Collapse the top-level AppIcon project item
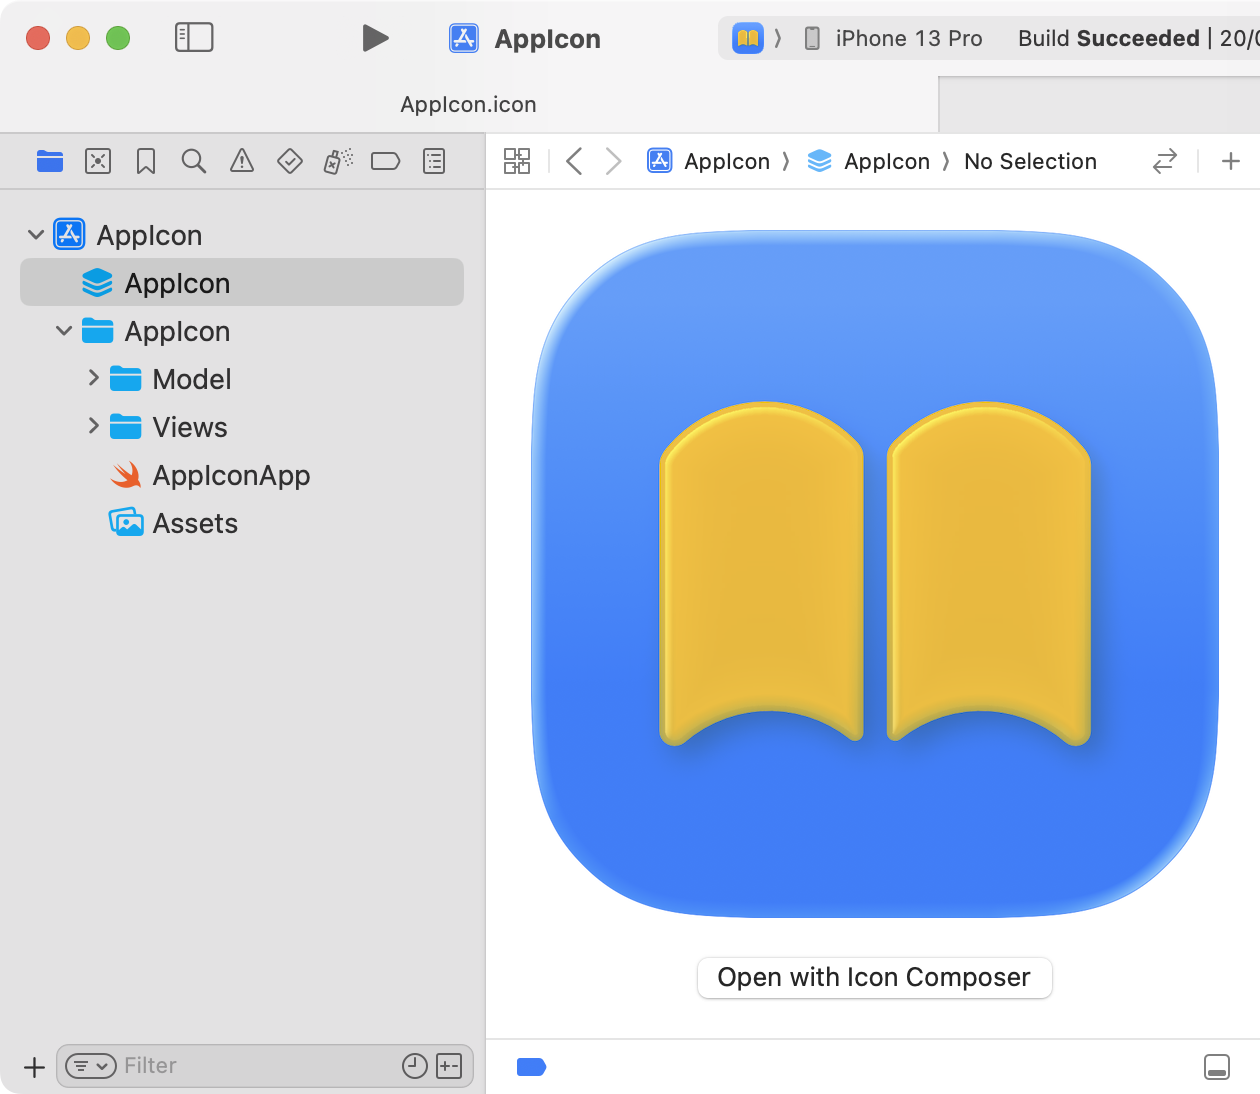 (x=36, y=234)
